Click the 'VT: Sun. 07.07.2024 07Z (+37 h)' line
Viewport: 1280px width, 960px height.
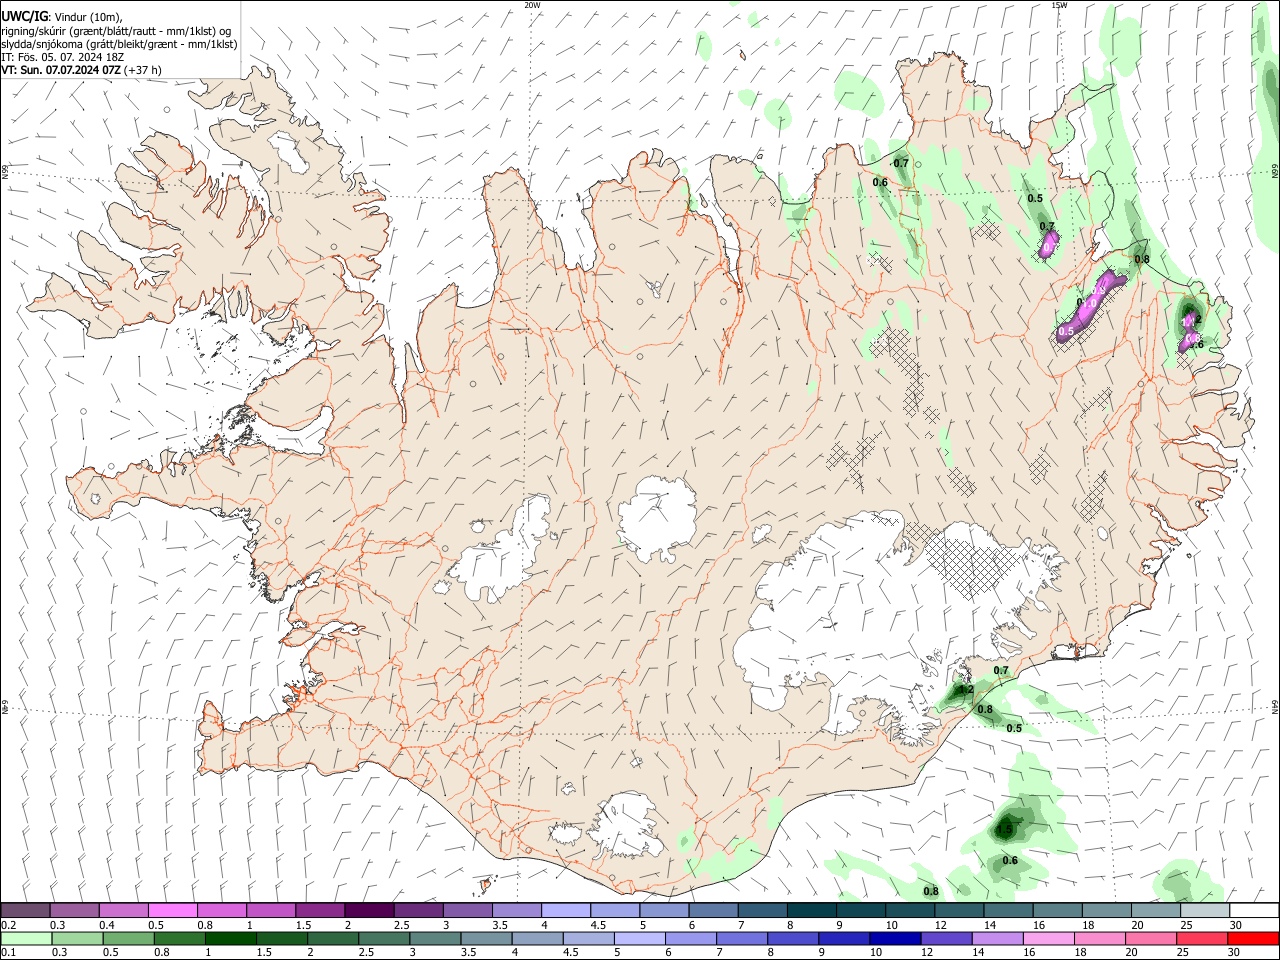pos(82,70)
